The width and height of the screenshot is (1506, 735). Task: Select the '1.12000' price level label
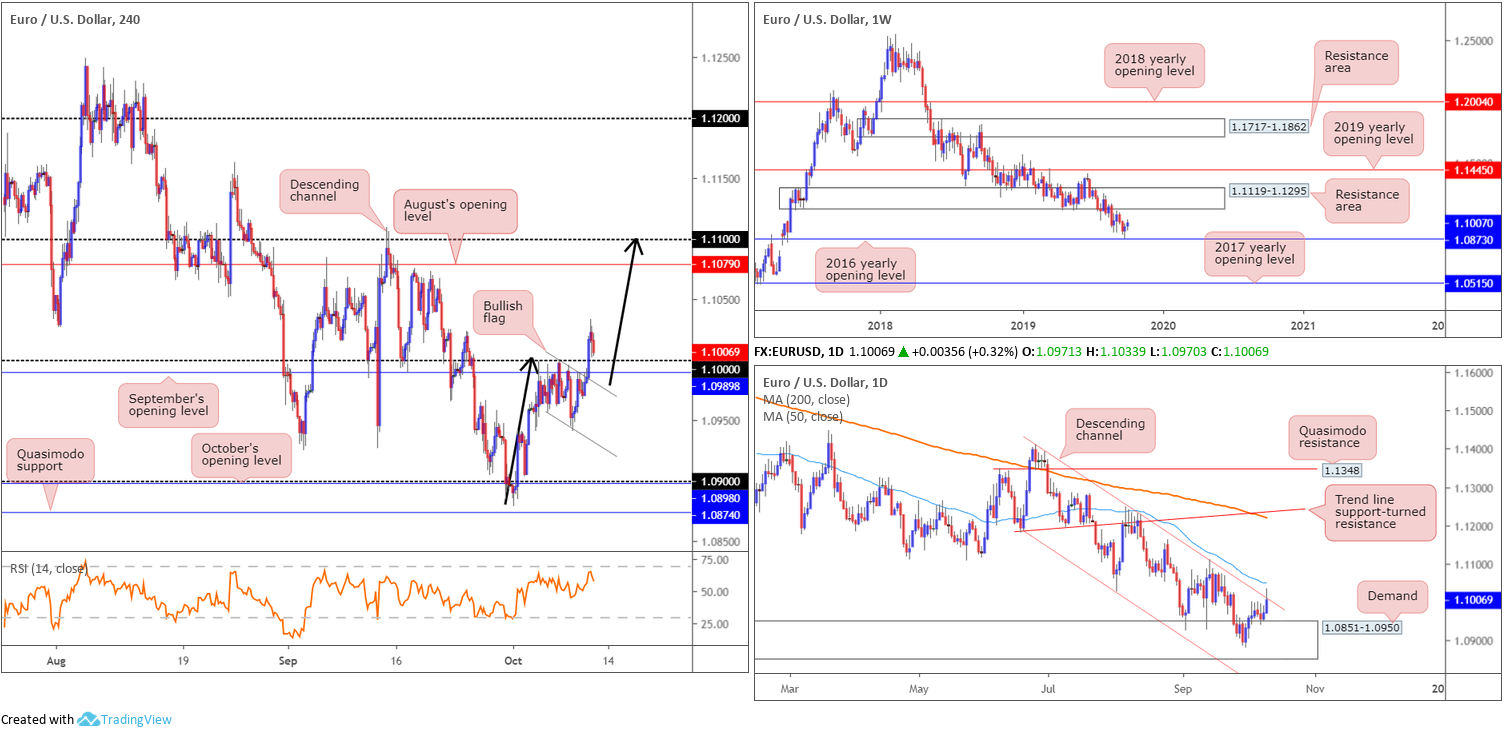click(x=720, y=118)
